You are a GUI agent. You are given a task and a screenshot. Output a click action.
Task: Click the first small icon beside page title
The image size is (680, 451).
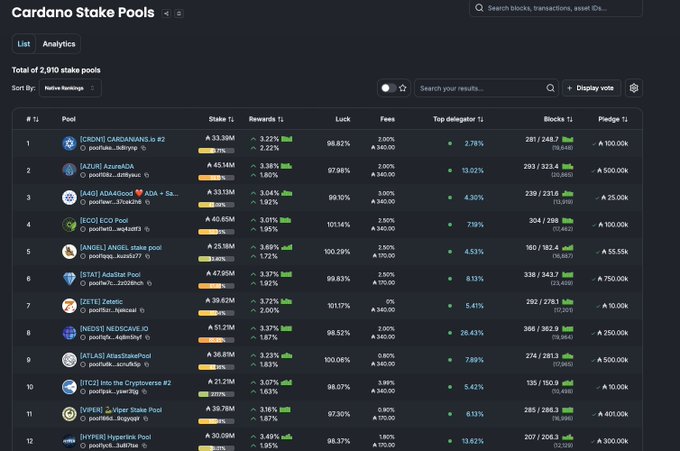pos(166,13)
